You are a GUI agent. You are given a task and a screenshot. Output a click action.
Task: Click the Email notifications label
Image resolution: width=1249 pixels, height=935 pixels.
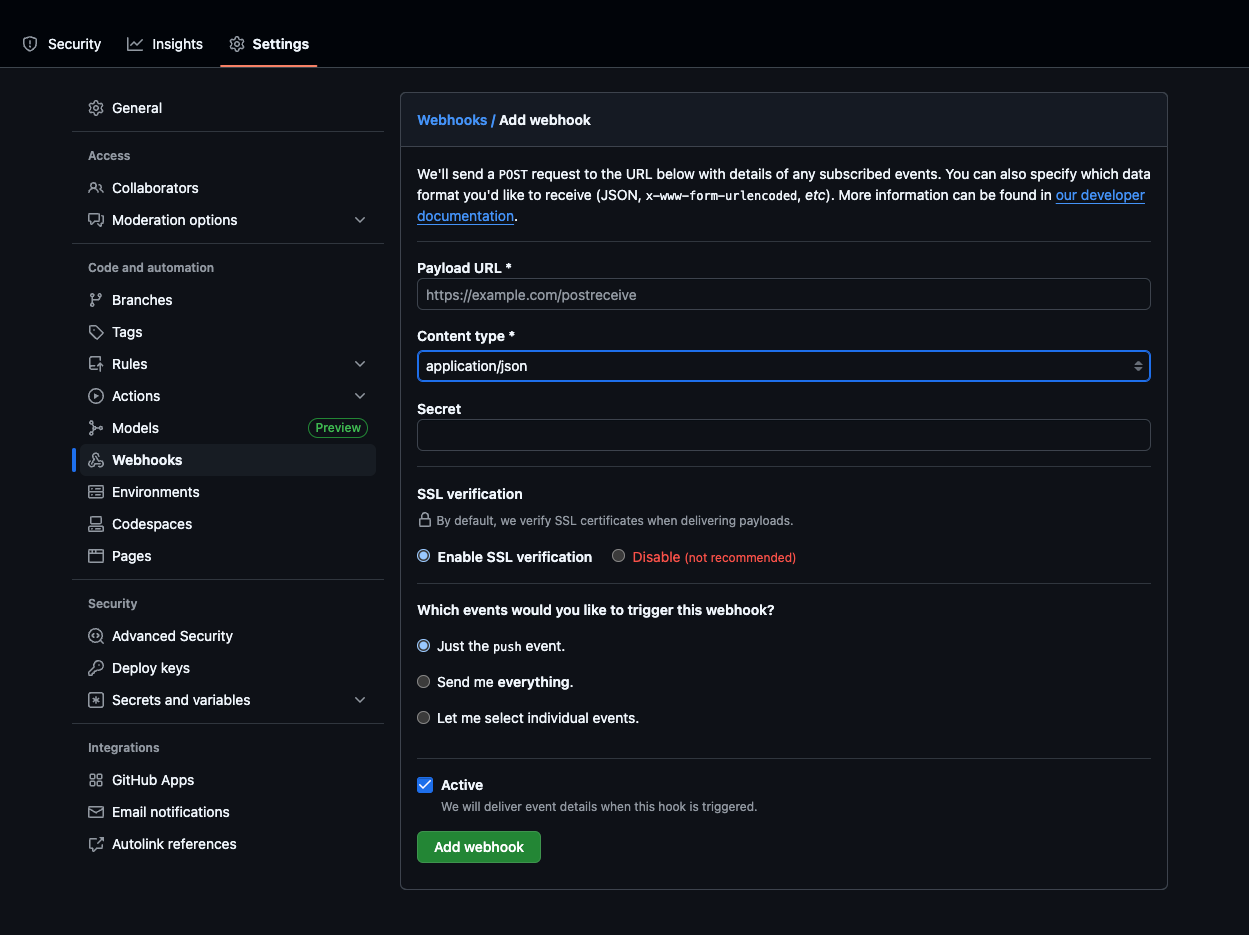click(x=171, y=812)
